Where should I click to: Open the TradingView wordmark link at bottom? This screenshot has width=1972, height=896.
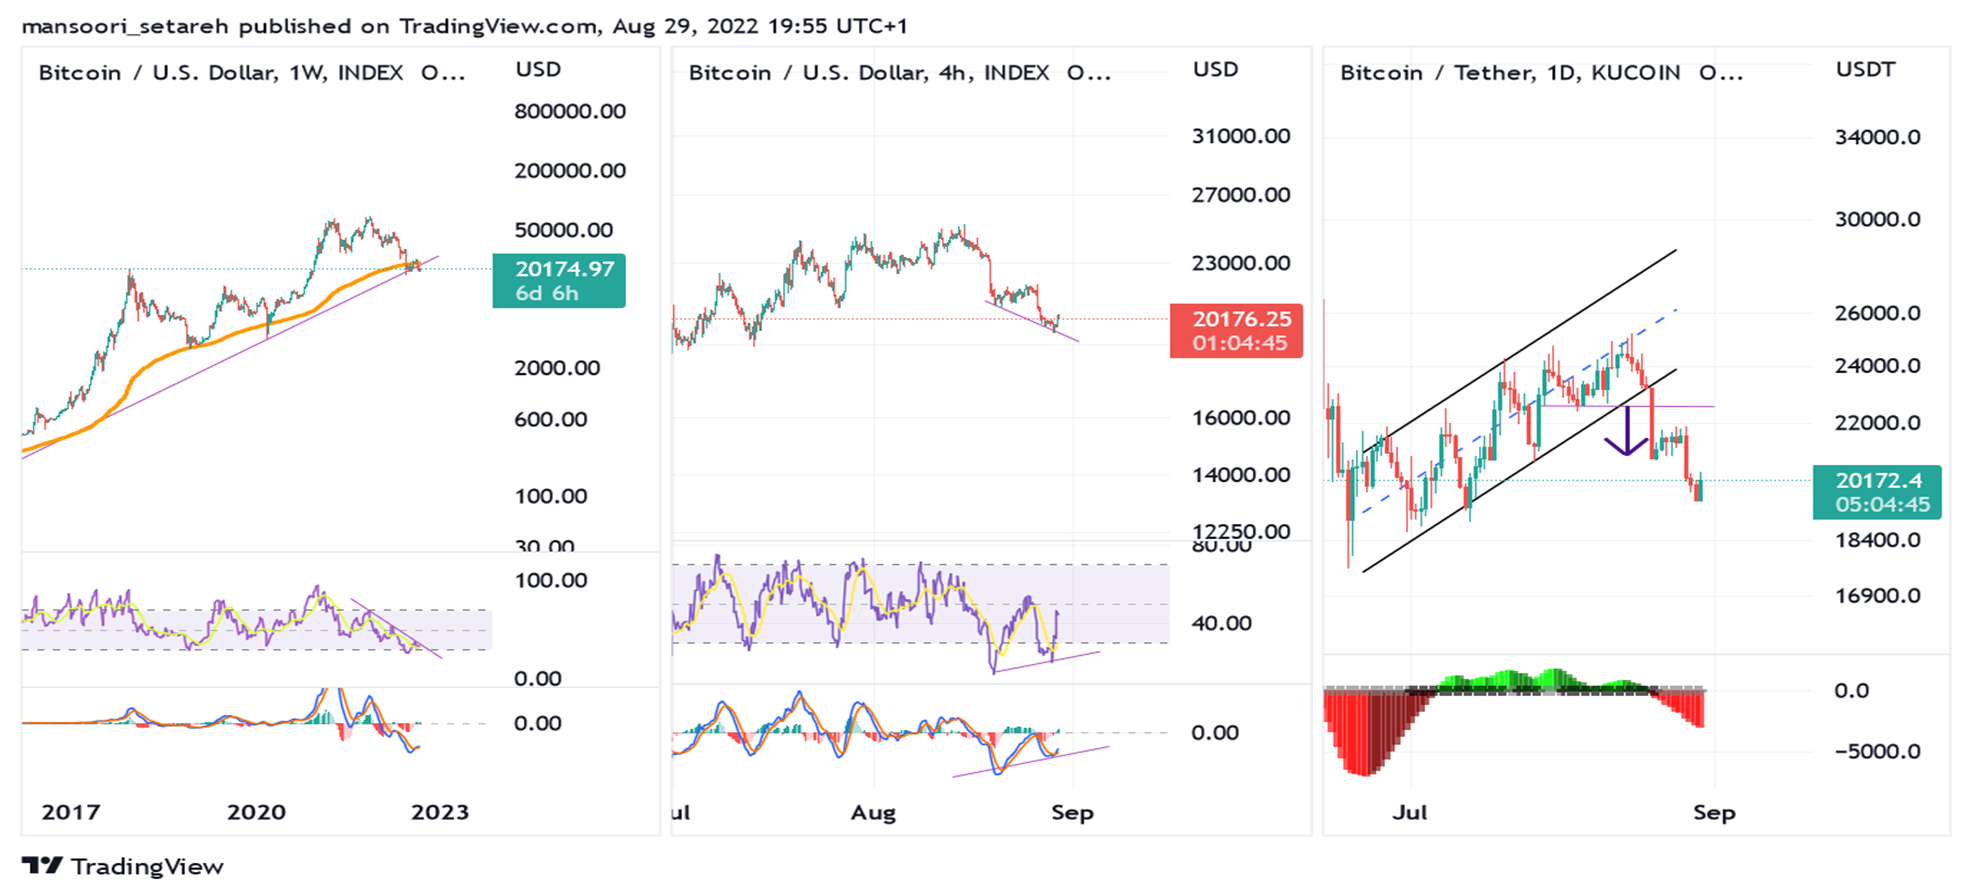(x=147, y=866)
